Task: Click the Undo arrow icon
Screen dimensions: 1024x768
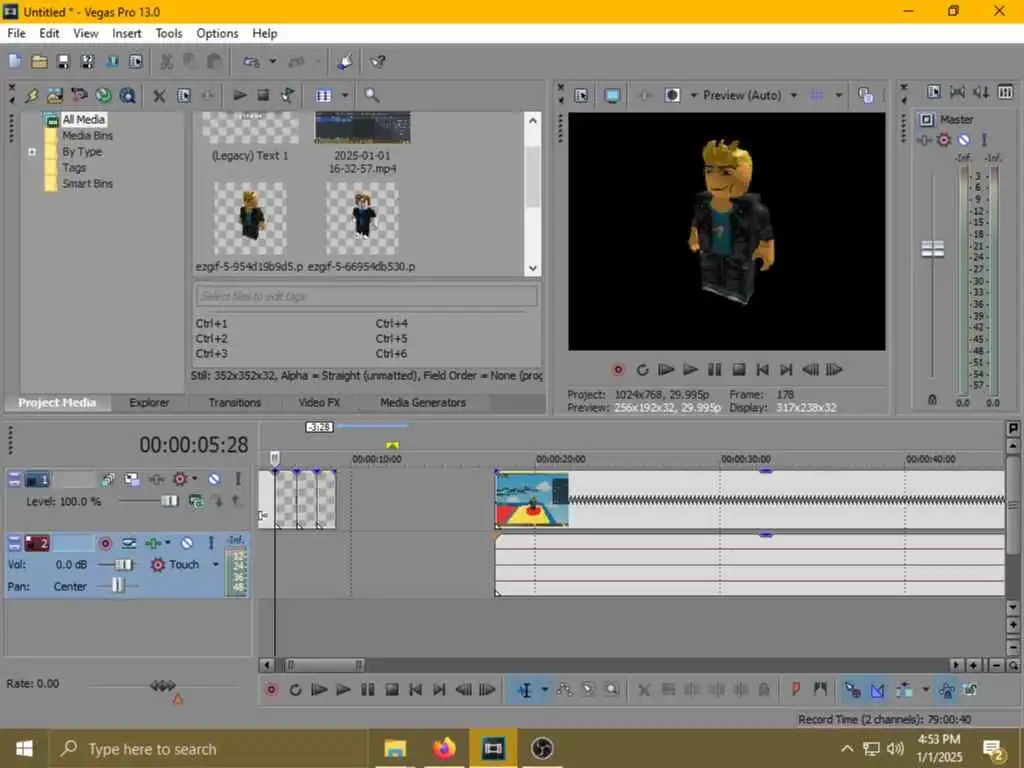Action: tap(251, 62)
